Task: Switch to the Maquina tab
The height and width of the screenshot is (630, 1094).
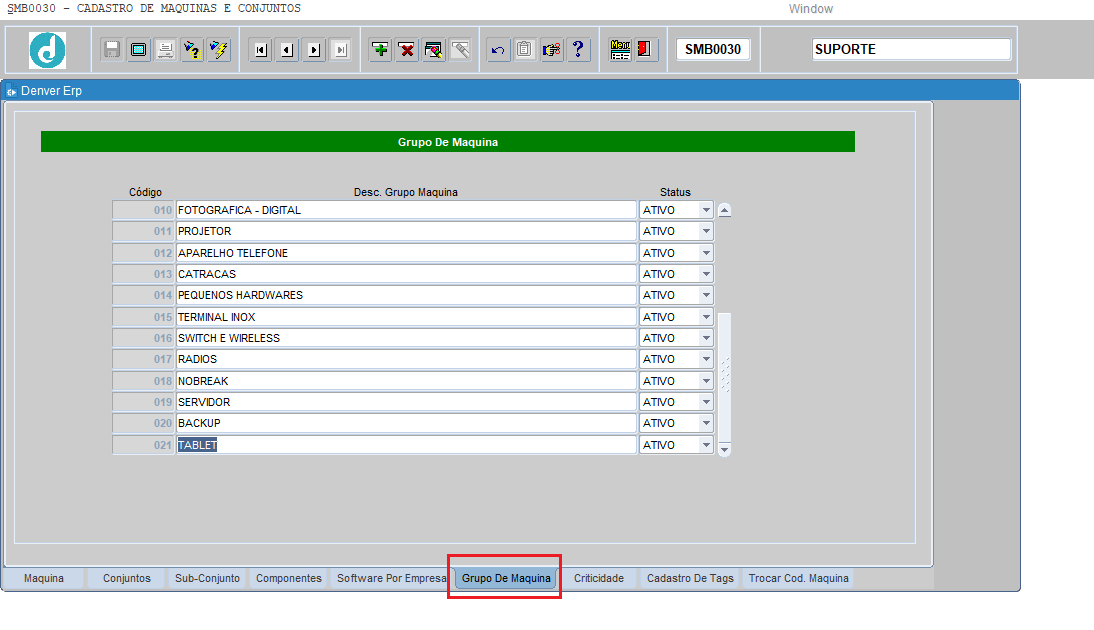Action: [x=43, y=578]
